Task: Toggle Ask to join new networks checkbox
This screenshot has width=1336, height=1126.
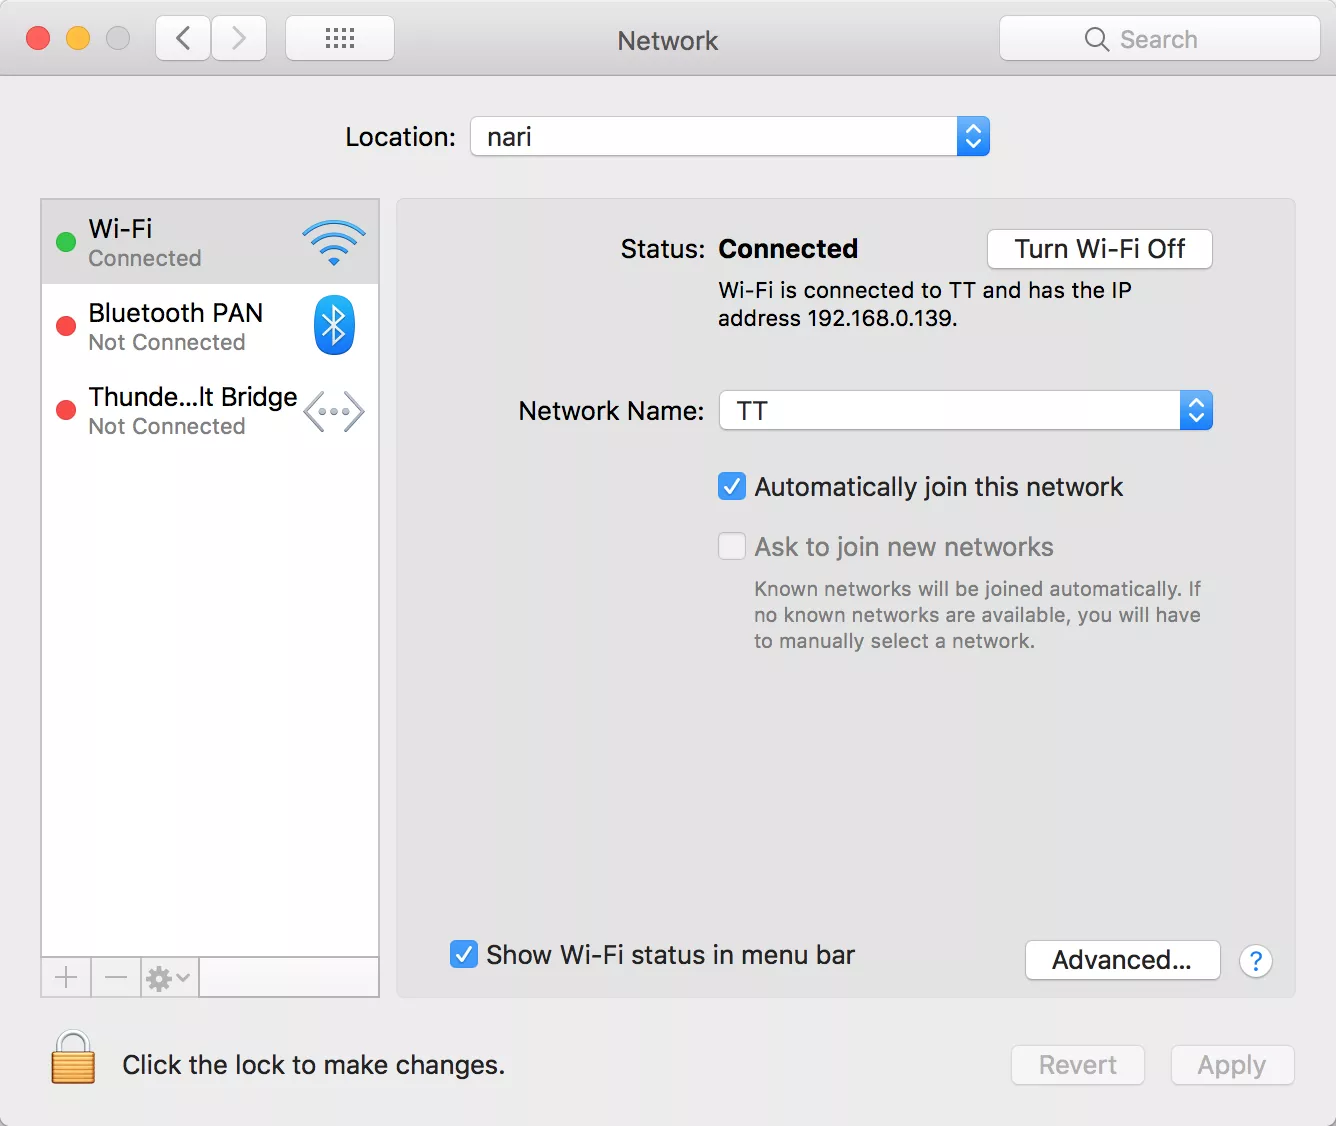Action: [x=732, y=546]
